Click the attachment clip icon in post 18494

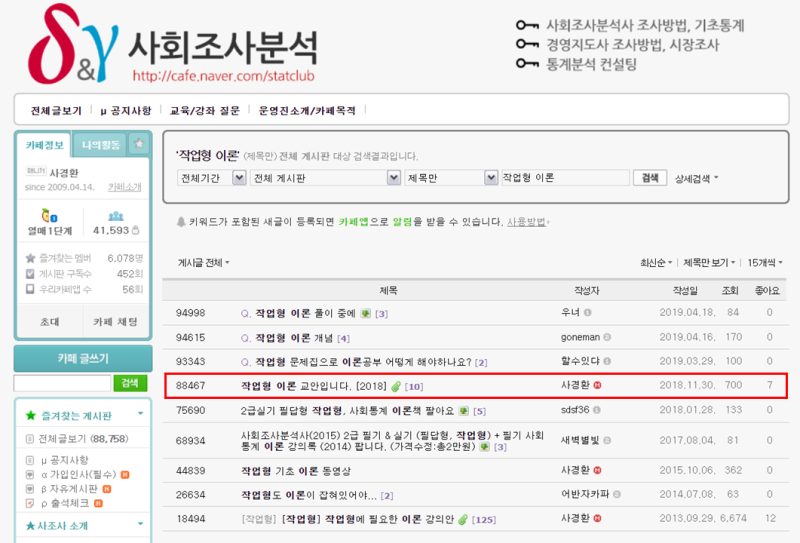pyautogui.click(x=463, y=520)
